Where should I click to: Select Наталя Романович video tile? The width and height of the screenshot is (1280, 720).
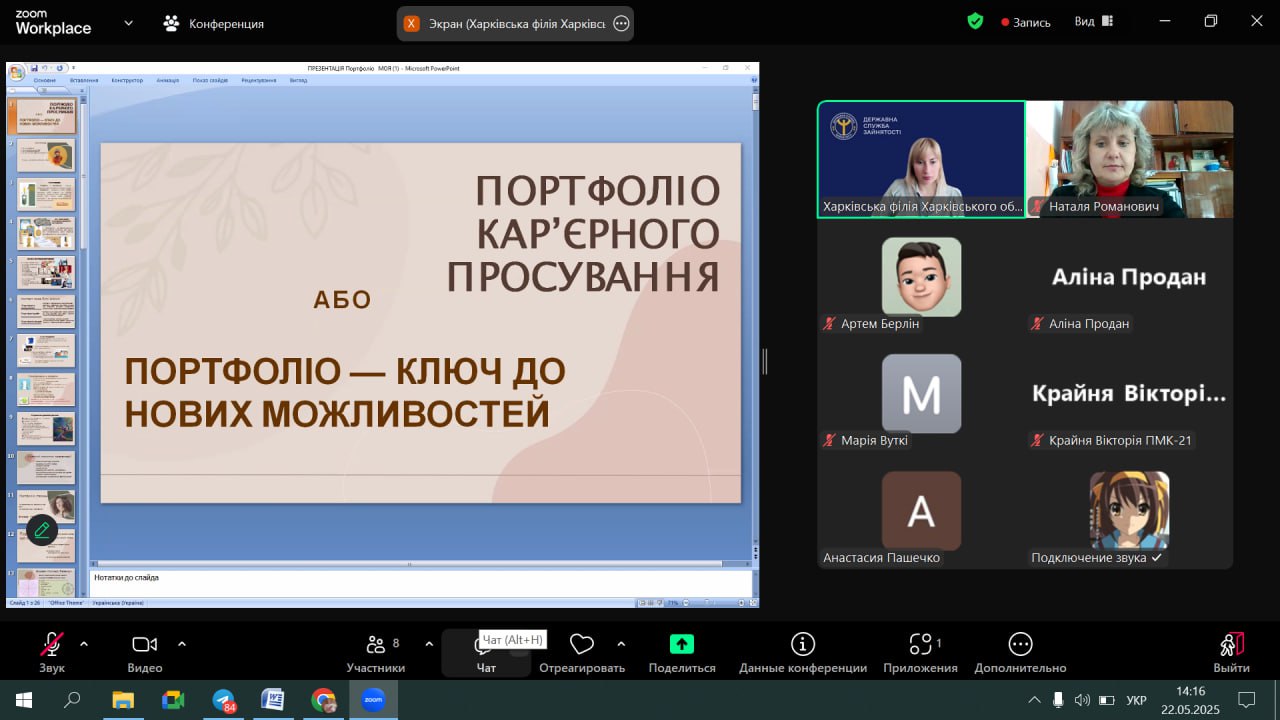1129,159
